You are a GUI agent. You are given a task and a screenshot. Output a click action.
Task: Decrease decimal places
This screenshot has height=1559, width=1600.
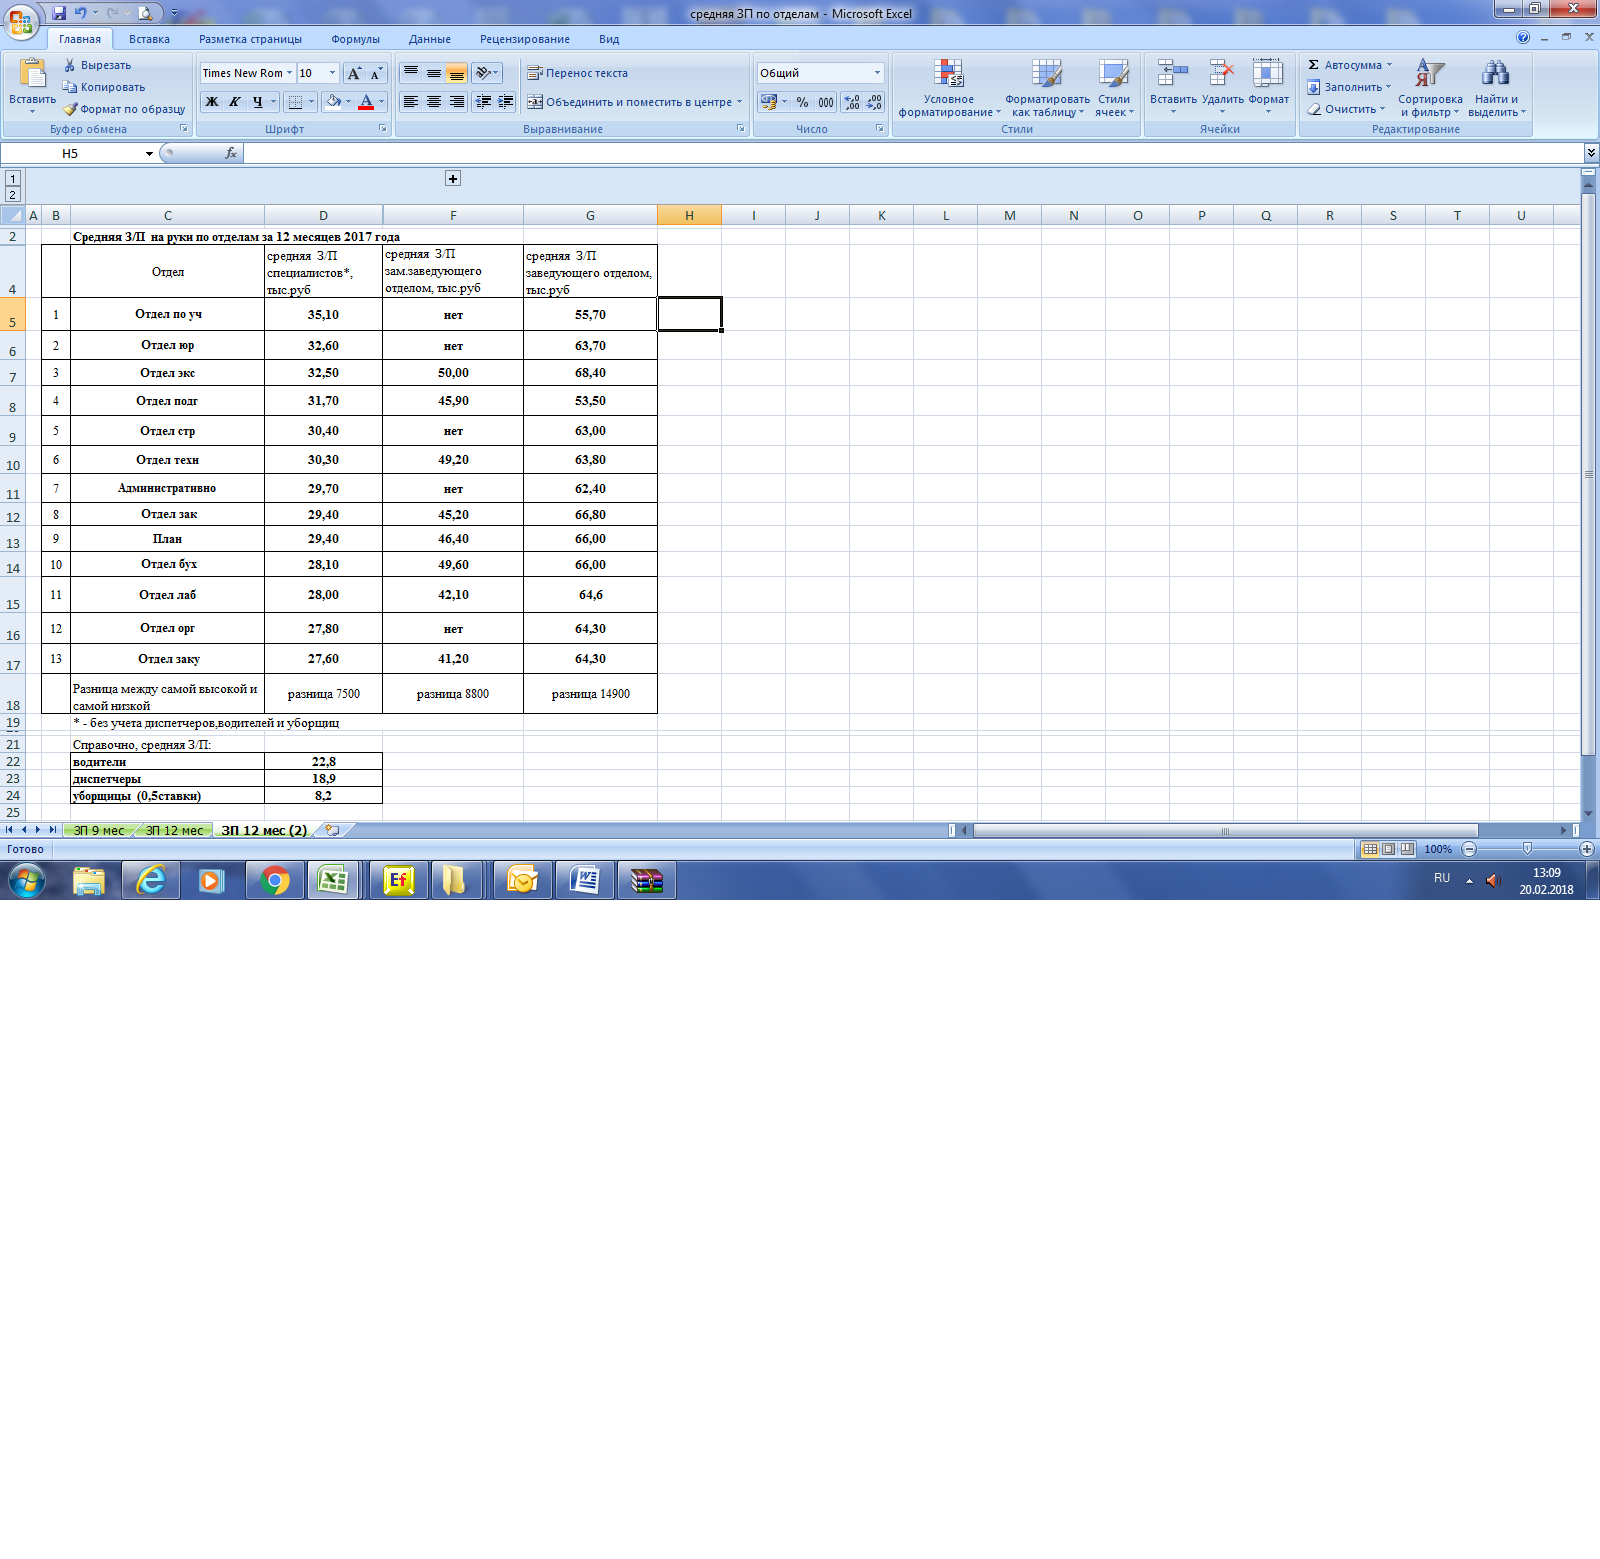click(874, 102)
